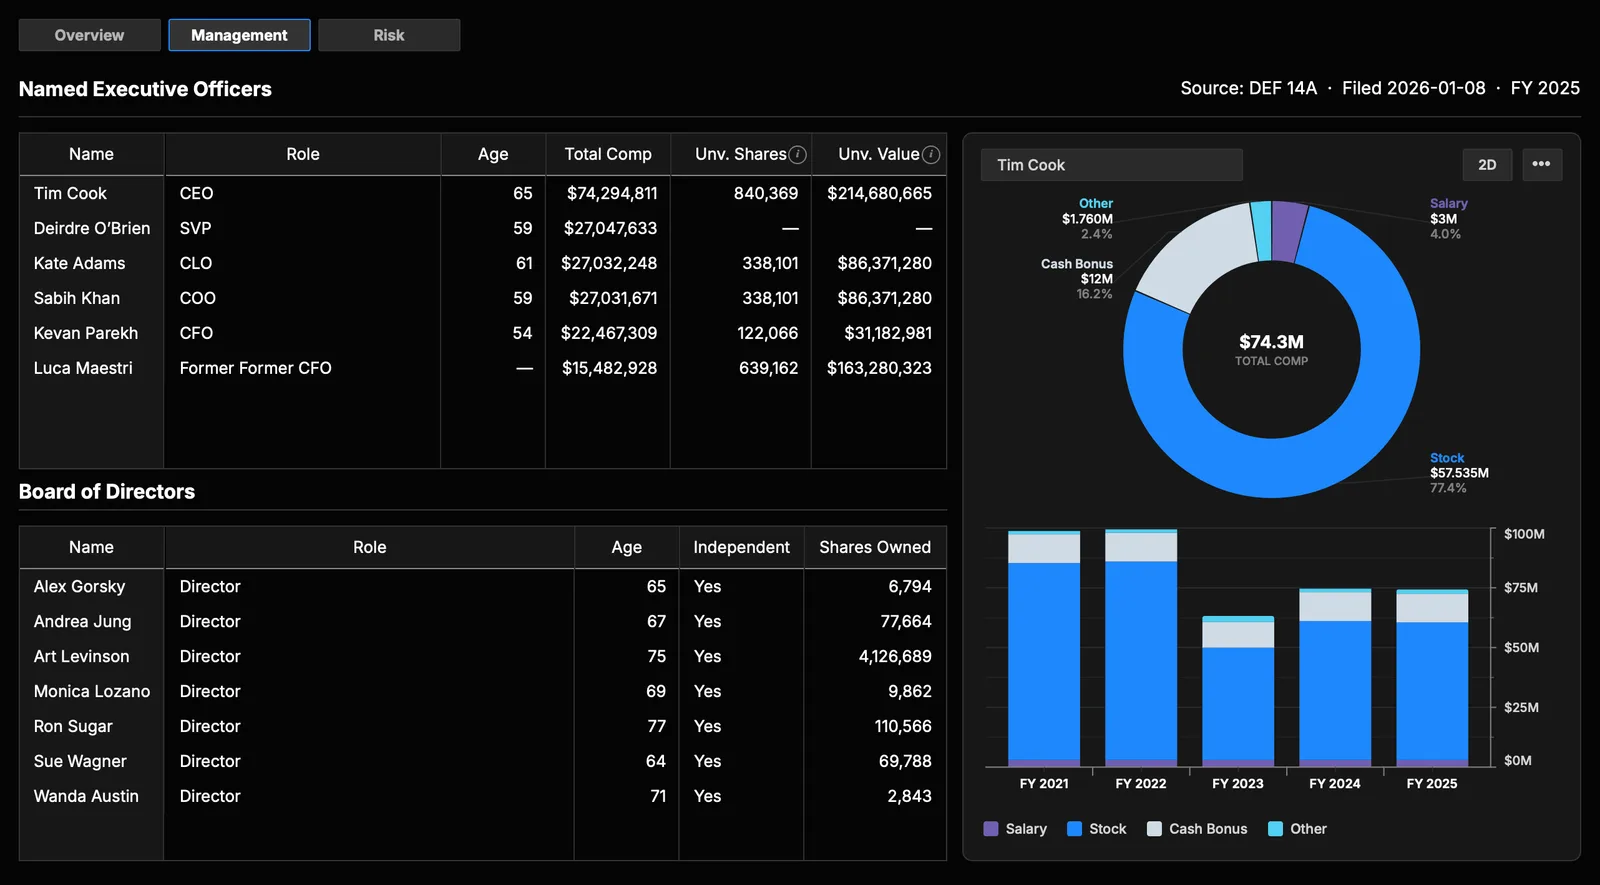The width and height of the screenshot is (1600, 885).
Task: Toggle the 2D chart view button
Action: point(1487,164)
